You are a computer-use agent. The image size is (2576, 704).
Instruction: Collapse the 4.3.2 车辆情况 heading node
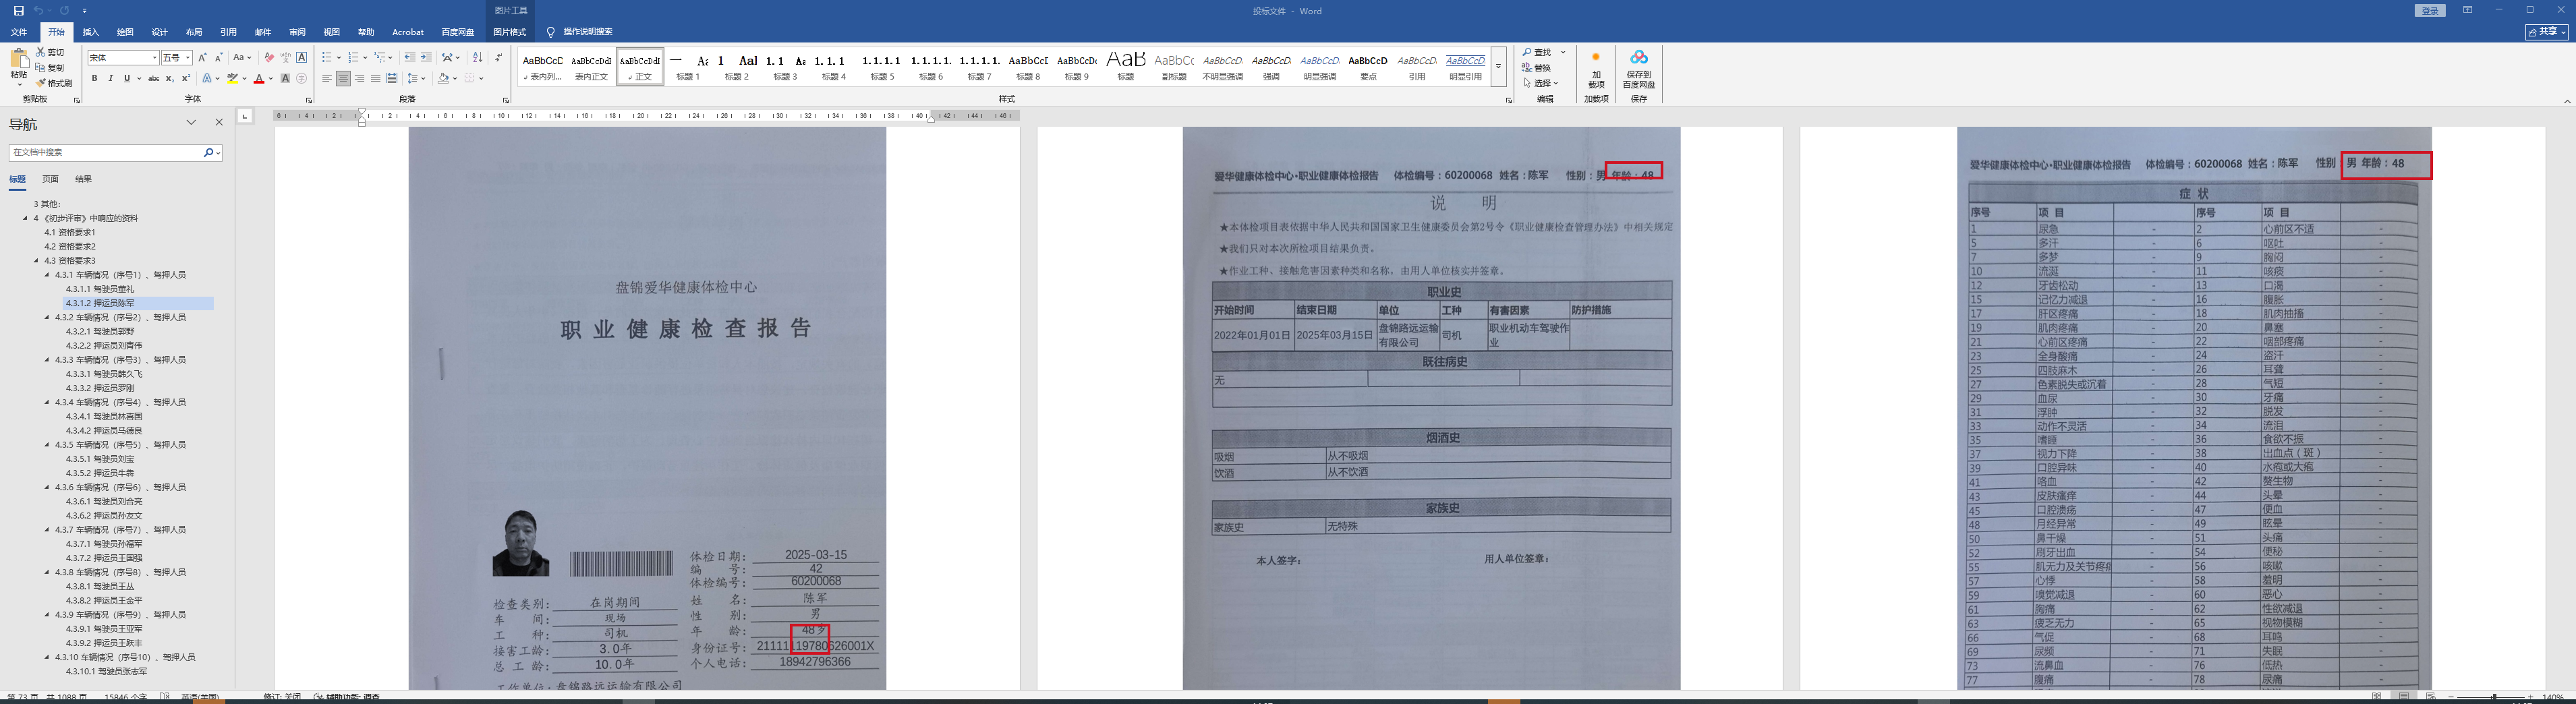pos(47,317)
